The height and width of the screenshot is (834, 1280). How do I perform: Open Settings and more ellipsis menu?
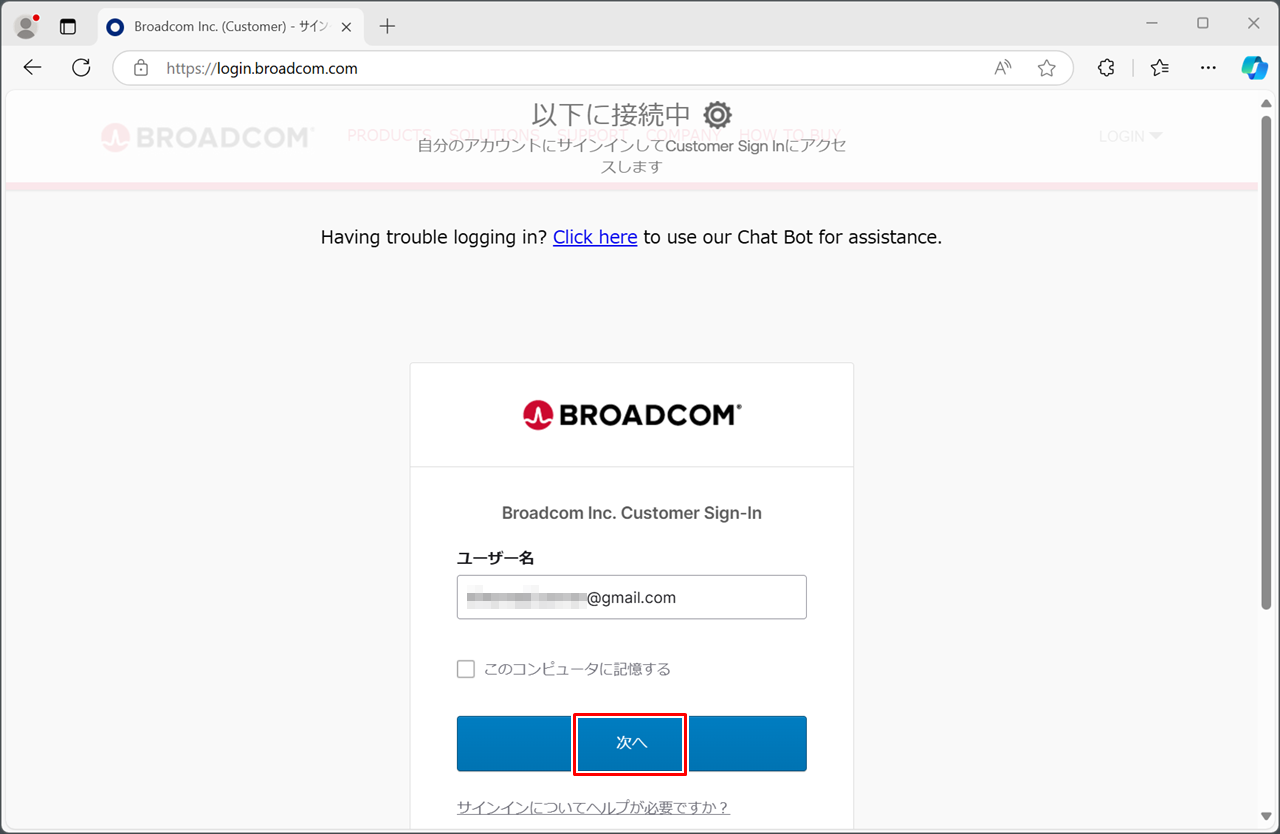point(1208,68)
